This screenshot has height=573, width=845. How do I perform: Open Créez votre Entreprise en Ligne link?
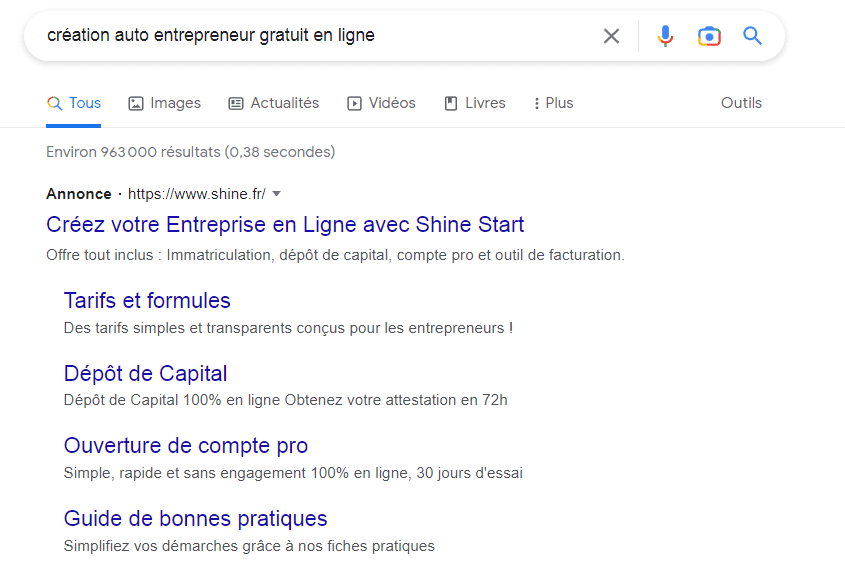tap(285, 225)
